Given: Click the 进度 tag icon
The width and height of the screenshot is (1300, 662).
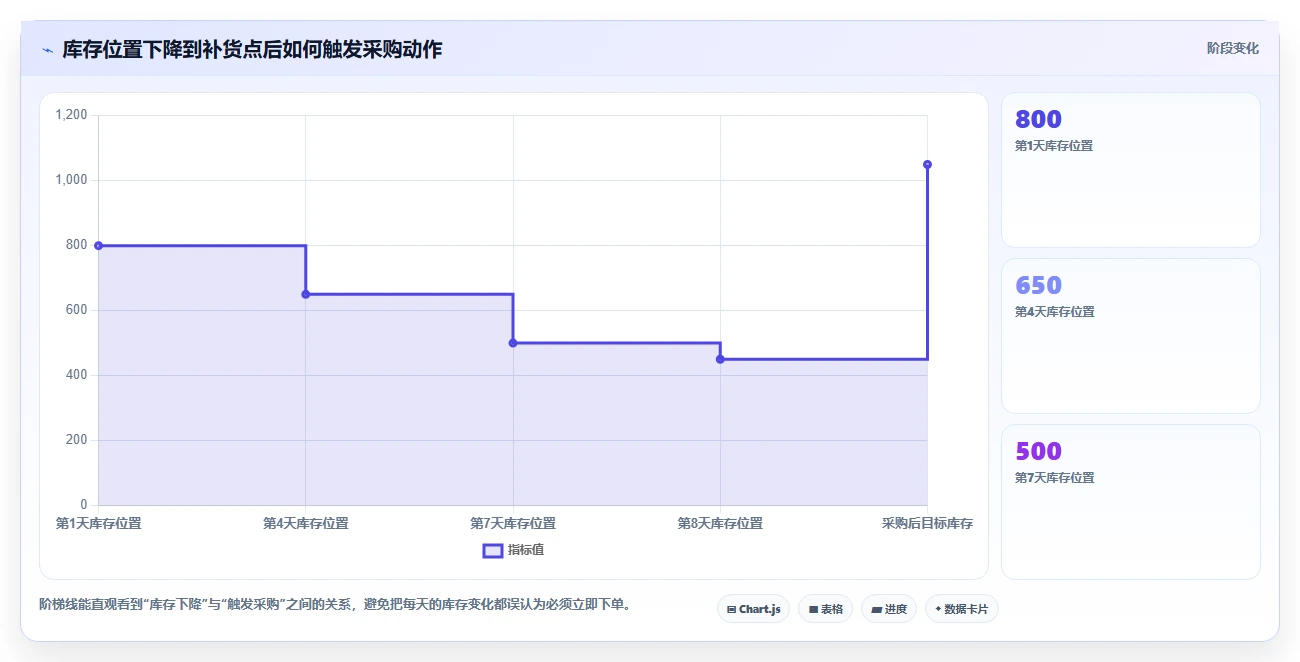Looking at the screenshot, I should [x=876, y=609].
